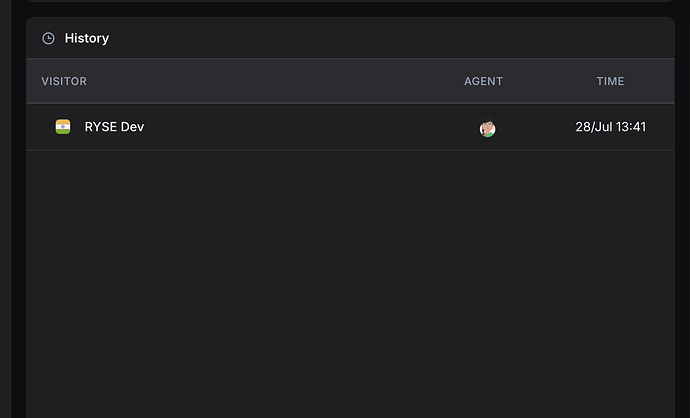The image size is (690, 418).
Task: Click the 28/Jul 13:41 timestamp
Action: click(x=611, y=127)
